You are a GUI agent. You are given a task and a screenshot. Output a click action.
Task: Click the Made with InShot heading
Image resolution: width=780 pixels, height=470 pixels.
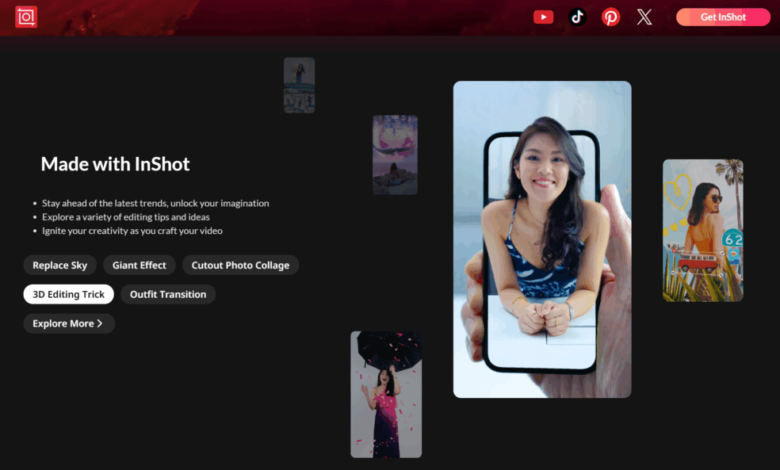pyautogui.click(x=115, y=164)
